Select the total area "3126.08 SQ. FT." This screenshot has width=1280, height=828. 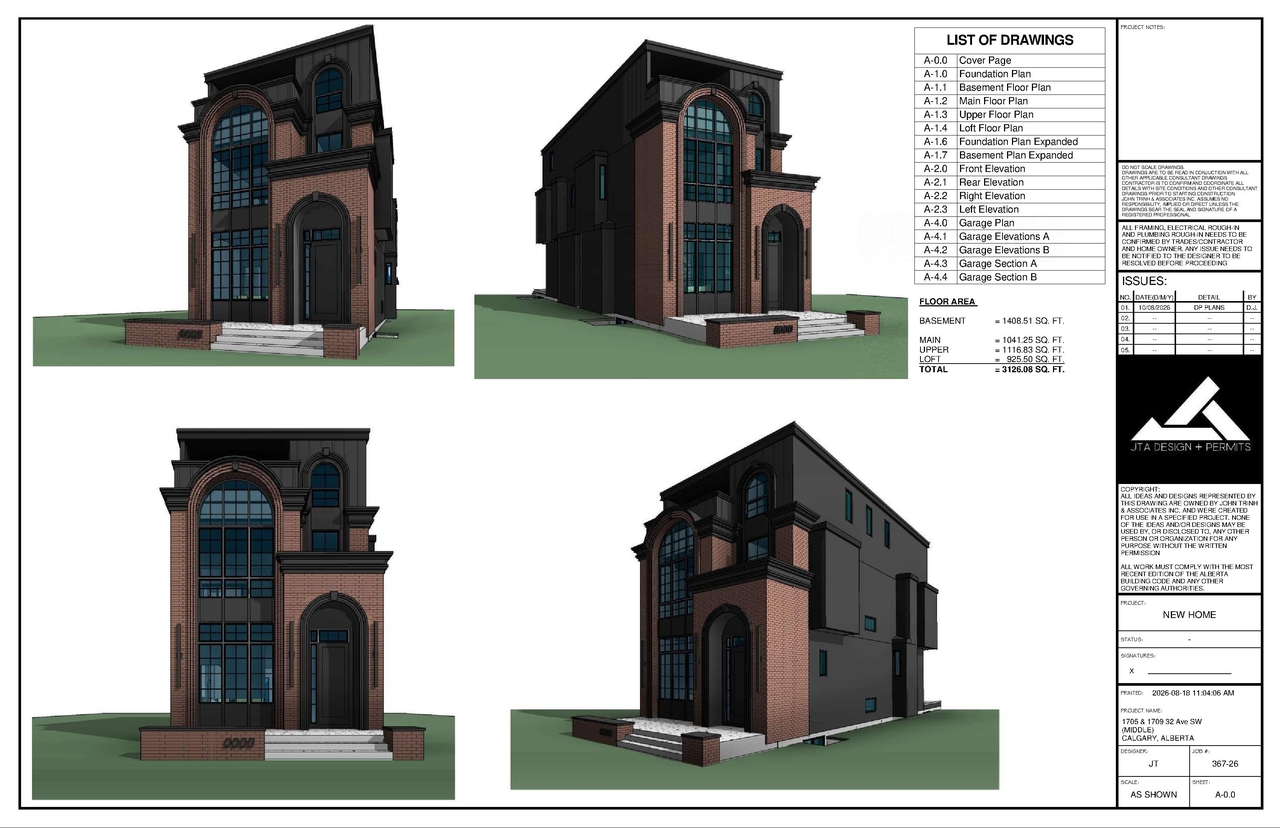(x=1033, y=369)
